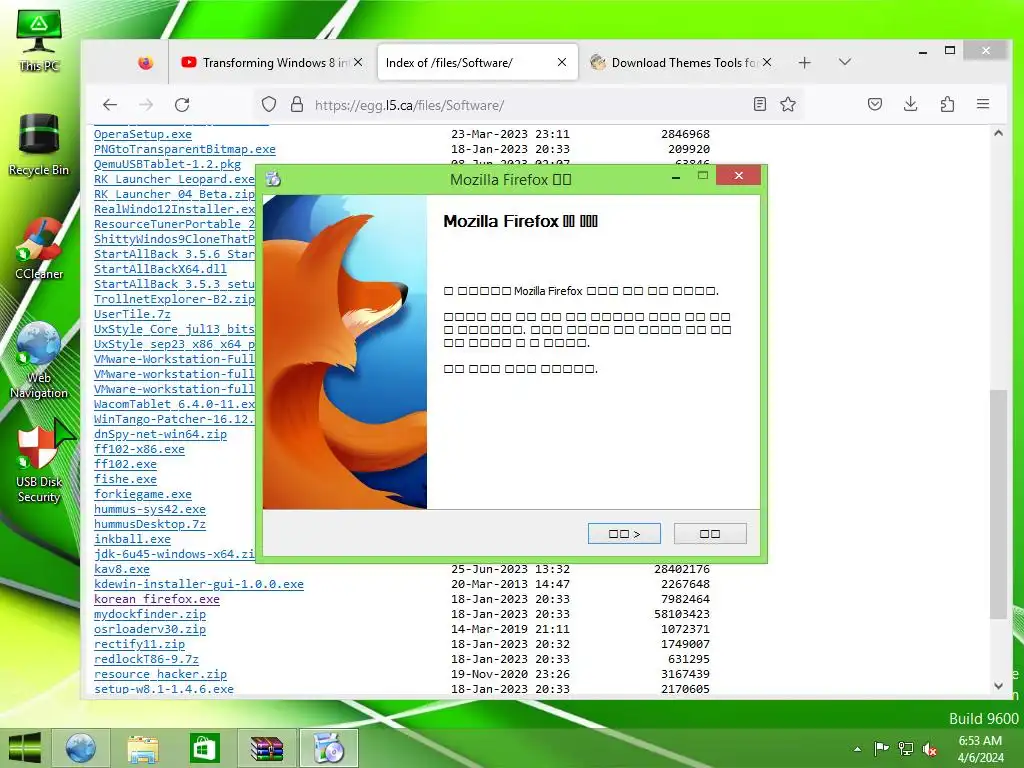
Task: Open the dnSpy-net-win64.zip link
Action: click(160, 434)
